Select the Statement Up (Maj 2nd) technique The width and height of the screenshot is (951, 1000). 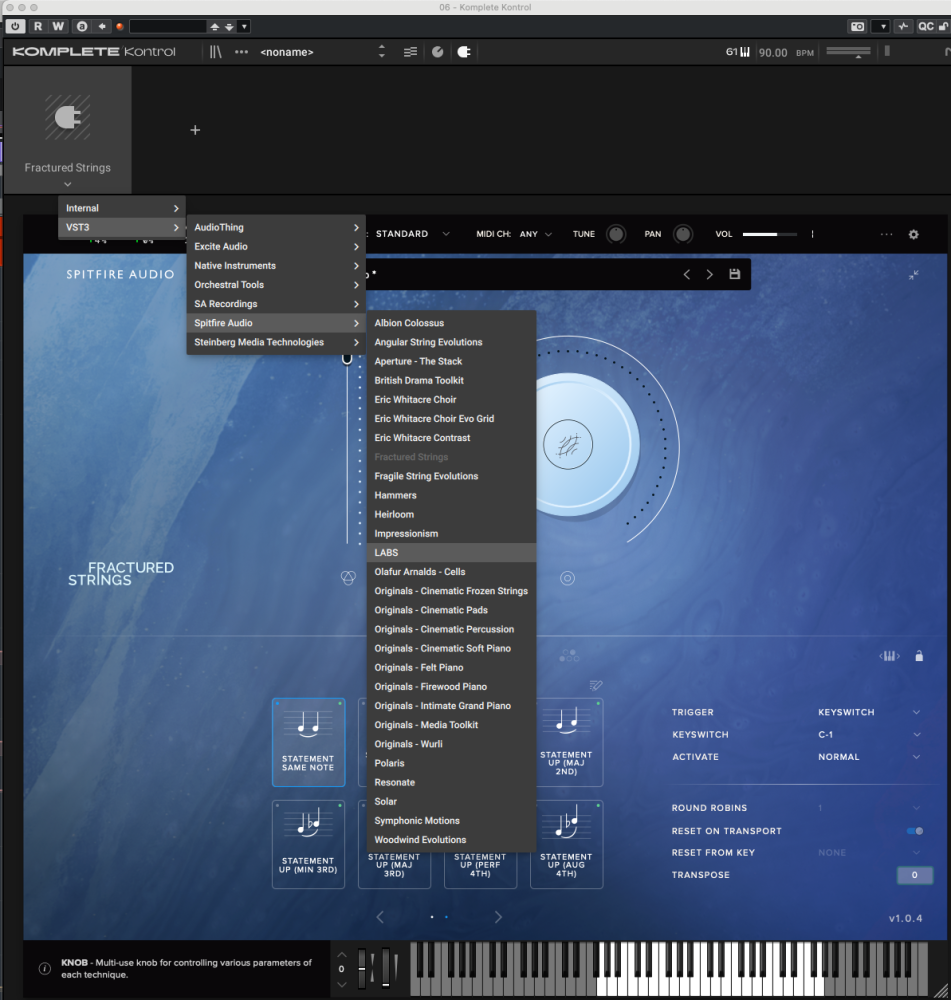[x=566, y=742]
